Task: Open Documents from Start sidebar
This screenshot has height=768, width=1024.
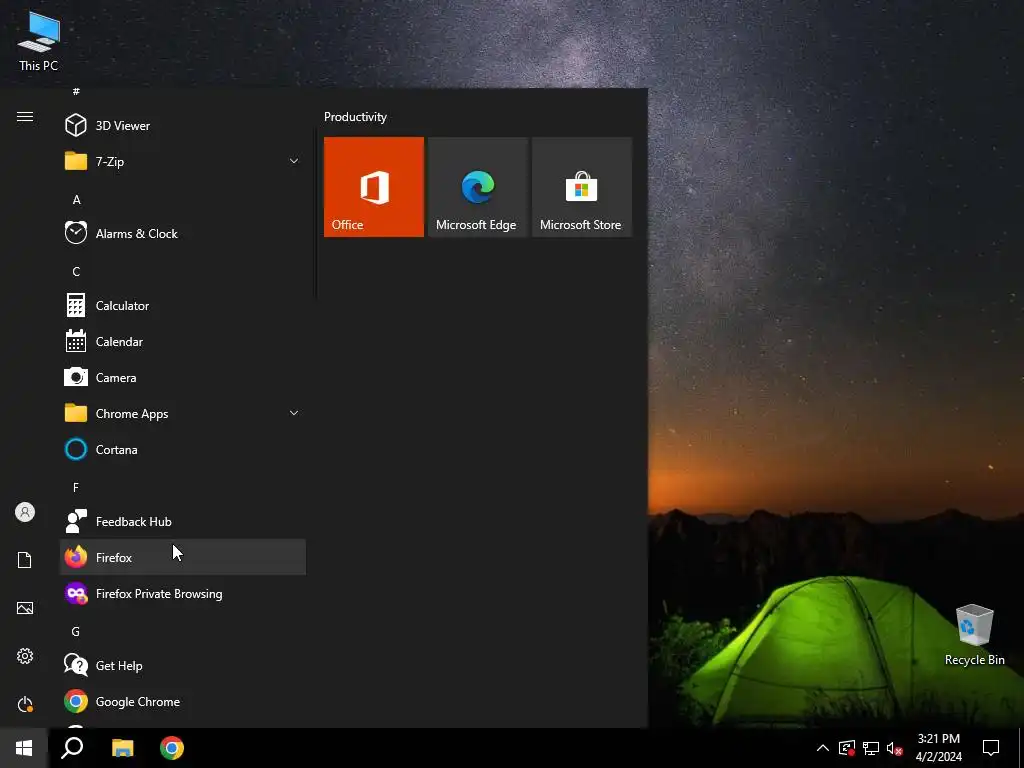Action: [25, 560]
